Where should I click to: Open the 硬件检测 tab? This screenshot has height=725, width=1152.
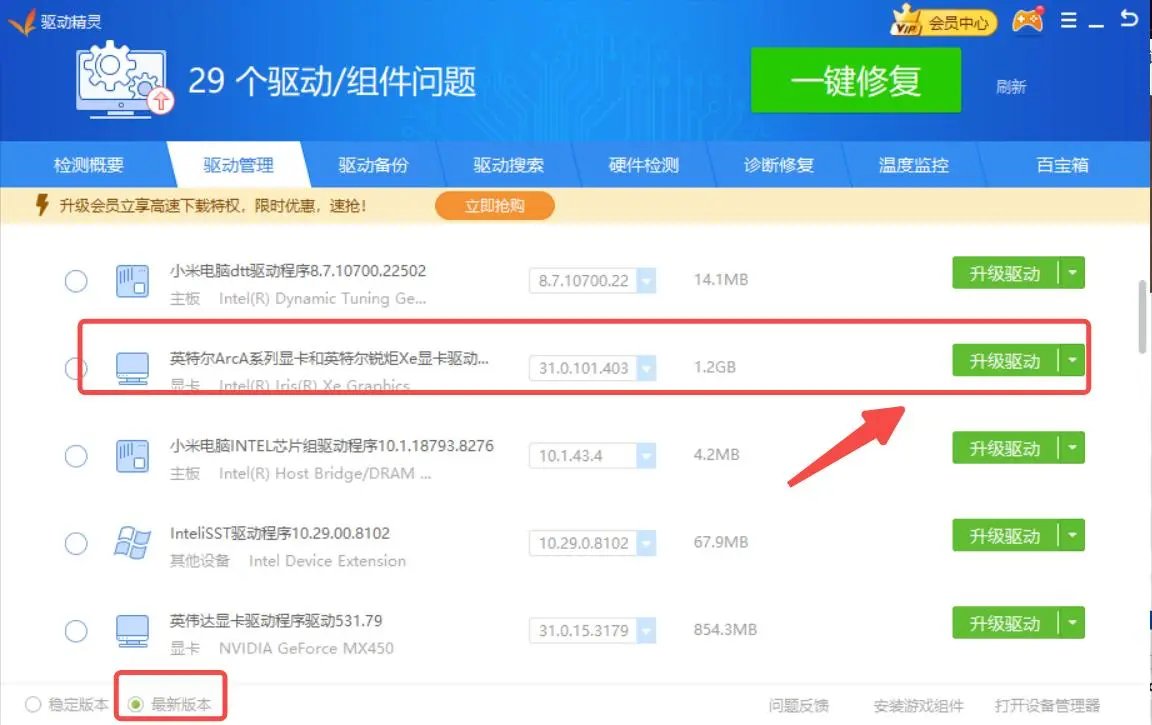click(x=643, y=165)
